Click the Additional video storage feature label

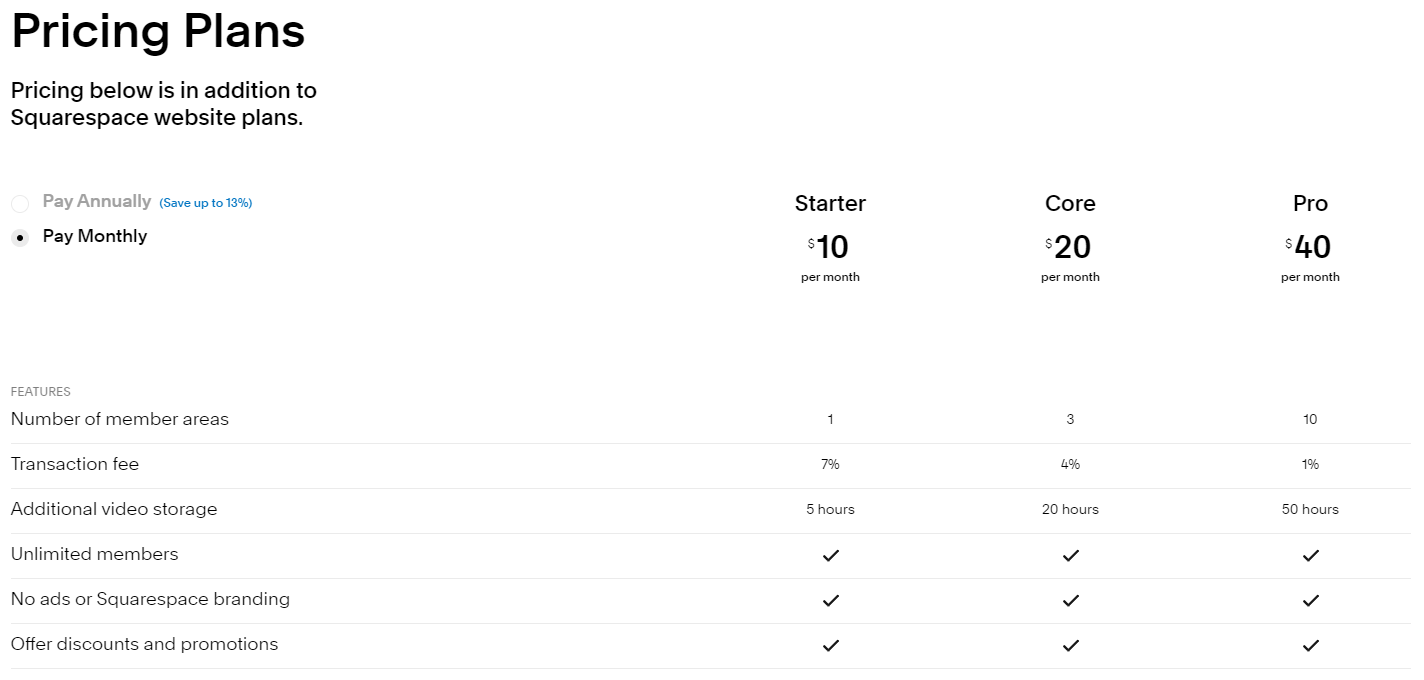point(114,509)
